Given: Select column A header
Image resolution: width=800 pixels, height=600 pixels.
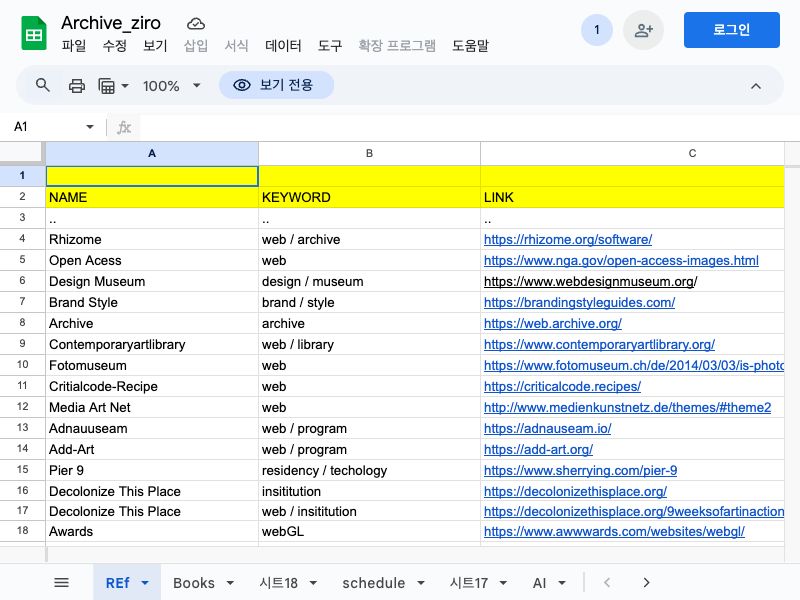Looking at the screenshot, I should [152, 153].
